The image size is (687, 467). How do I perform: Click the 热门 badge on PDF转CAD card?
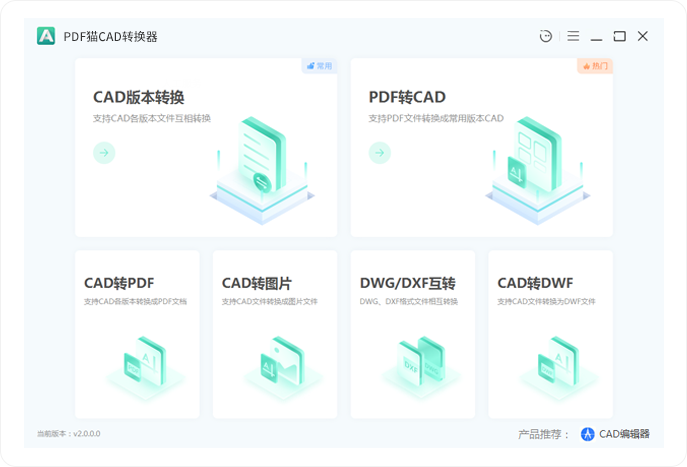click(595, 66)
